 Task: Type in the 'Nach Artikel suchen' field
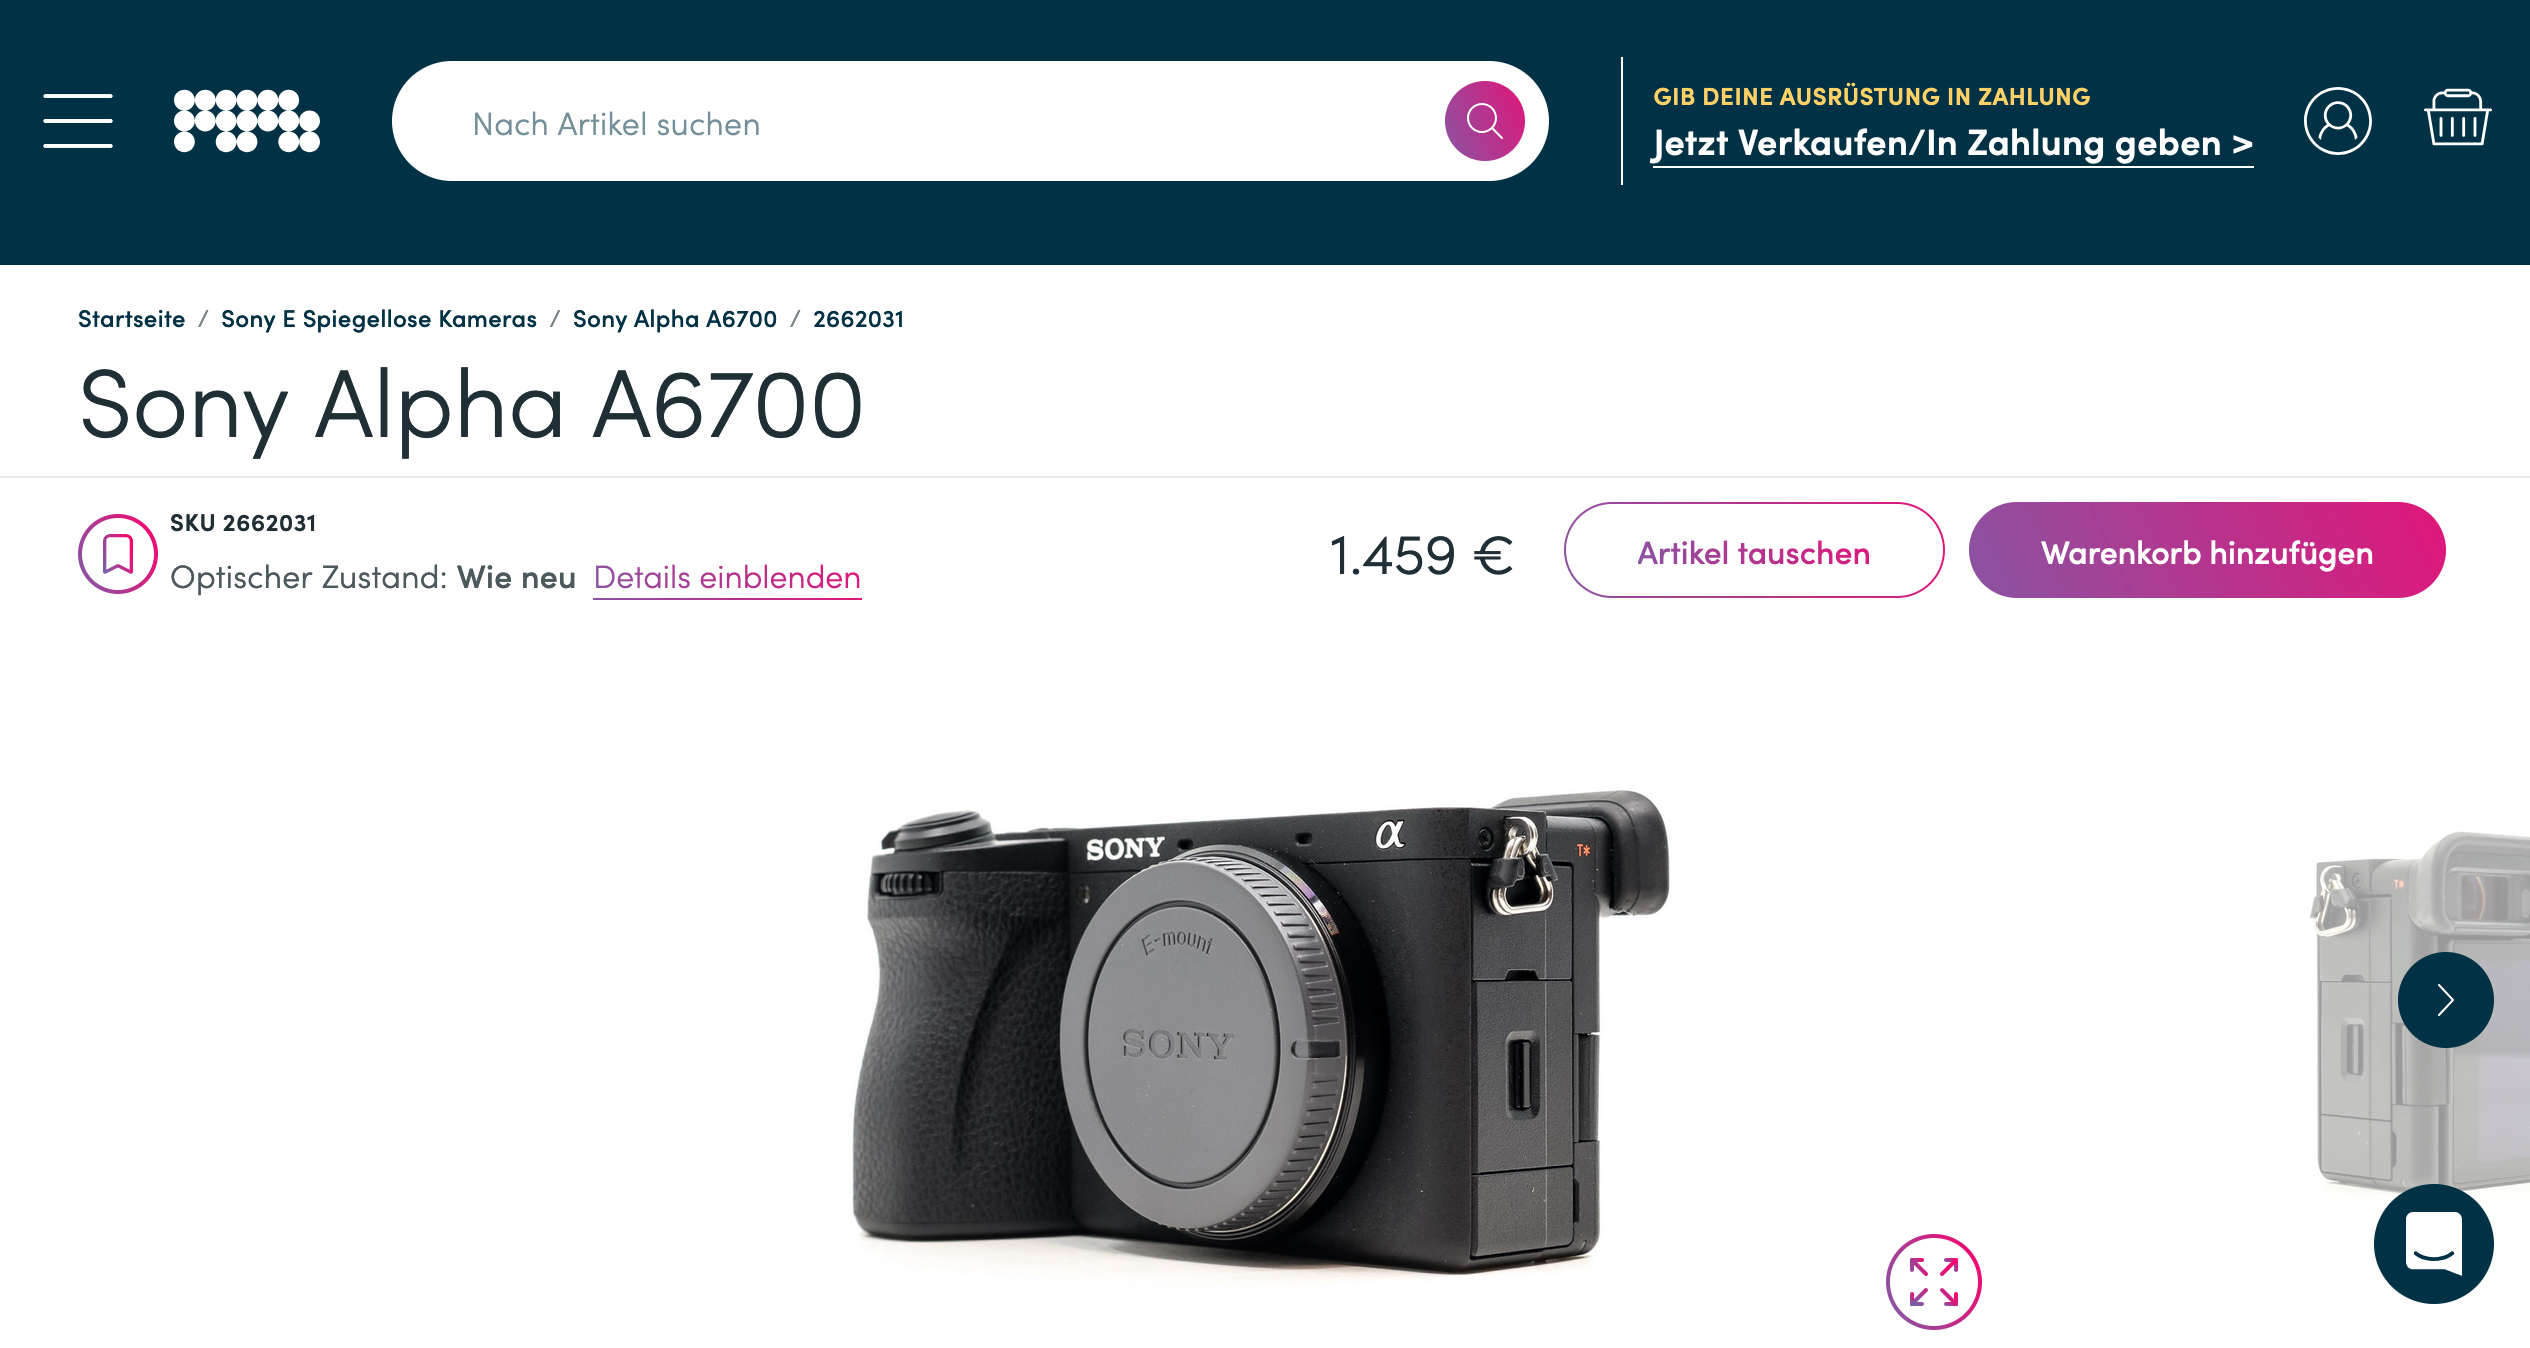point(940,123)
